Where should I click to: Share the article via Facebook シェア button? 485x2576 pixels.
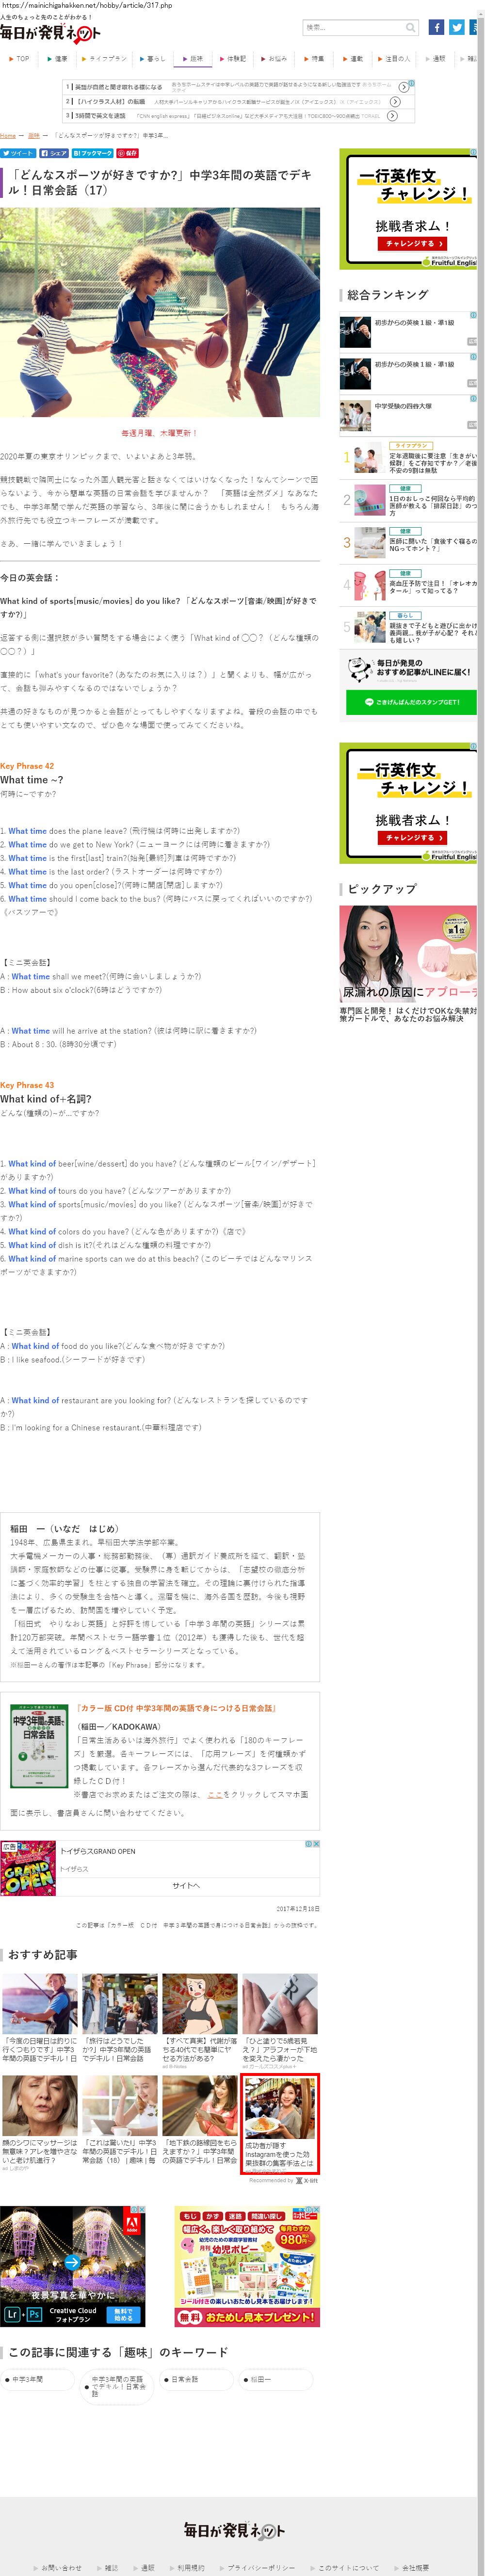54,153
